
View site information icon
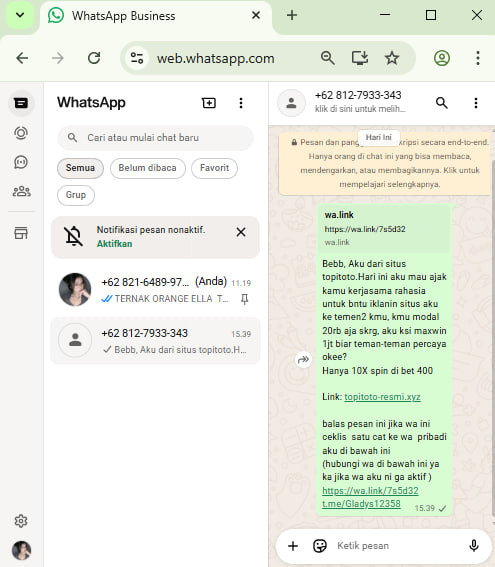[137, 58]
